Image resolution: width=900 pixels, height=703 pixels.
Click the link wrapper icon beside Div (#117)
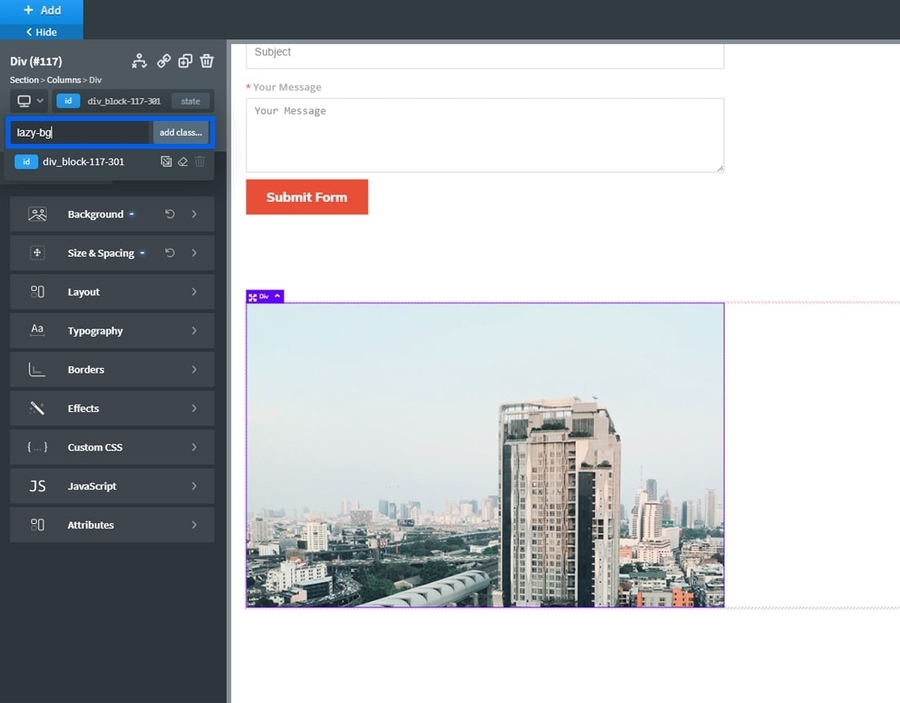[x=164, y=61]
